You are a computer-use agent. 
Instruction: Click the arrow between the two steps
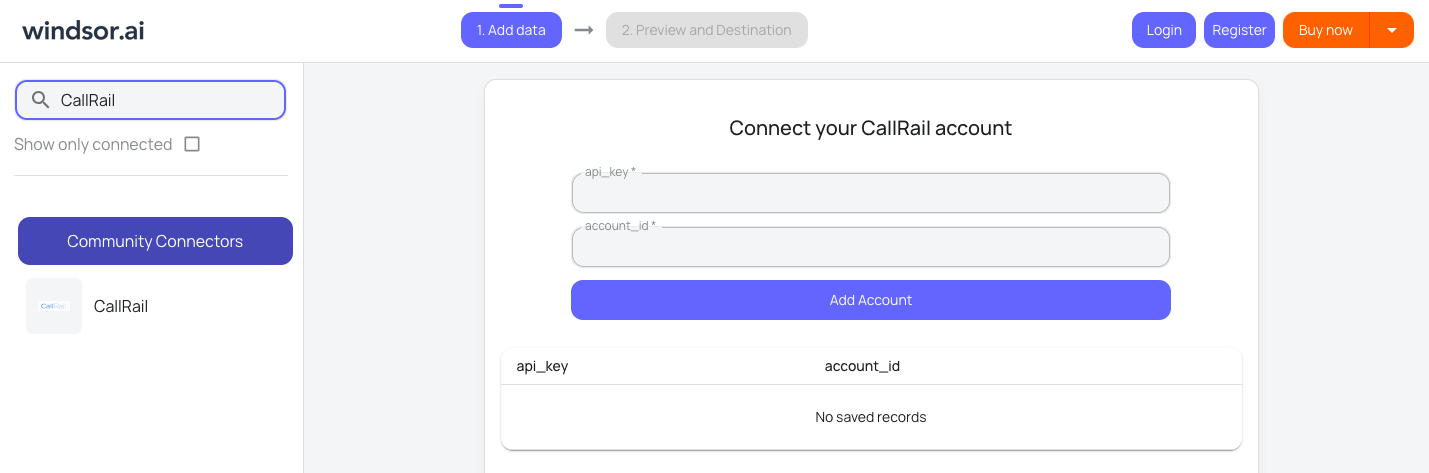point(584,30)
